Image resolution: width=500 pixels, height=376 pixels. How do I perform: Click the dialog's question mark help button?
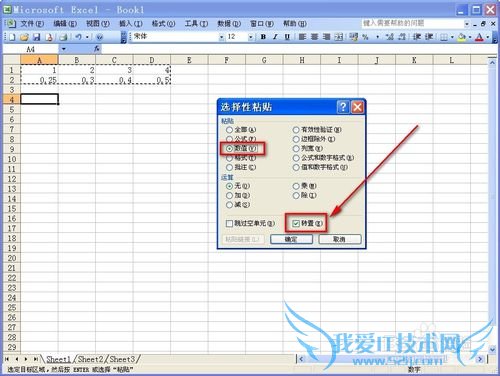pyautogui.click(x=343, y=107)
